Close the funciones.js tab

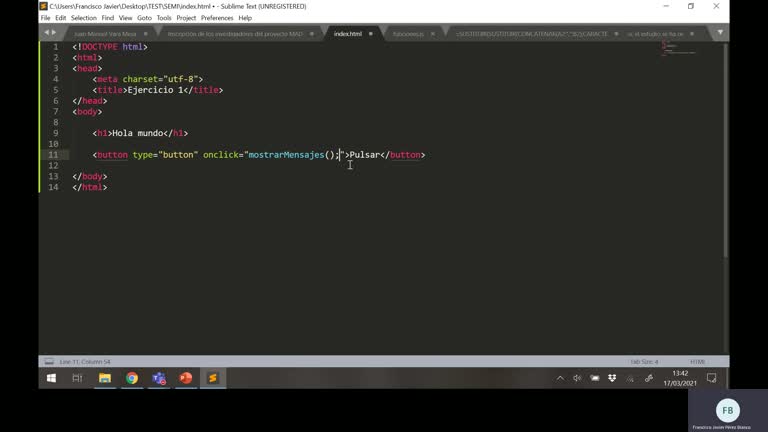pos(432,34)
